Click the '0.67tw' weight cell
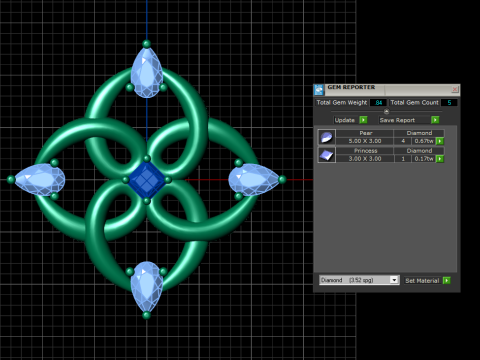This screenshot has height=360, width=480. point(424,141)
